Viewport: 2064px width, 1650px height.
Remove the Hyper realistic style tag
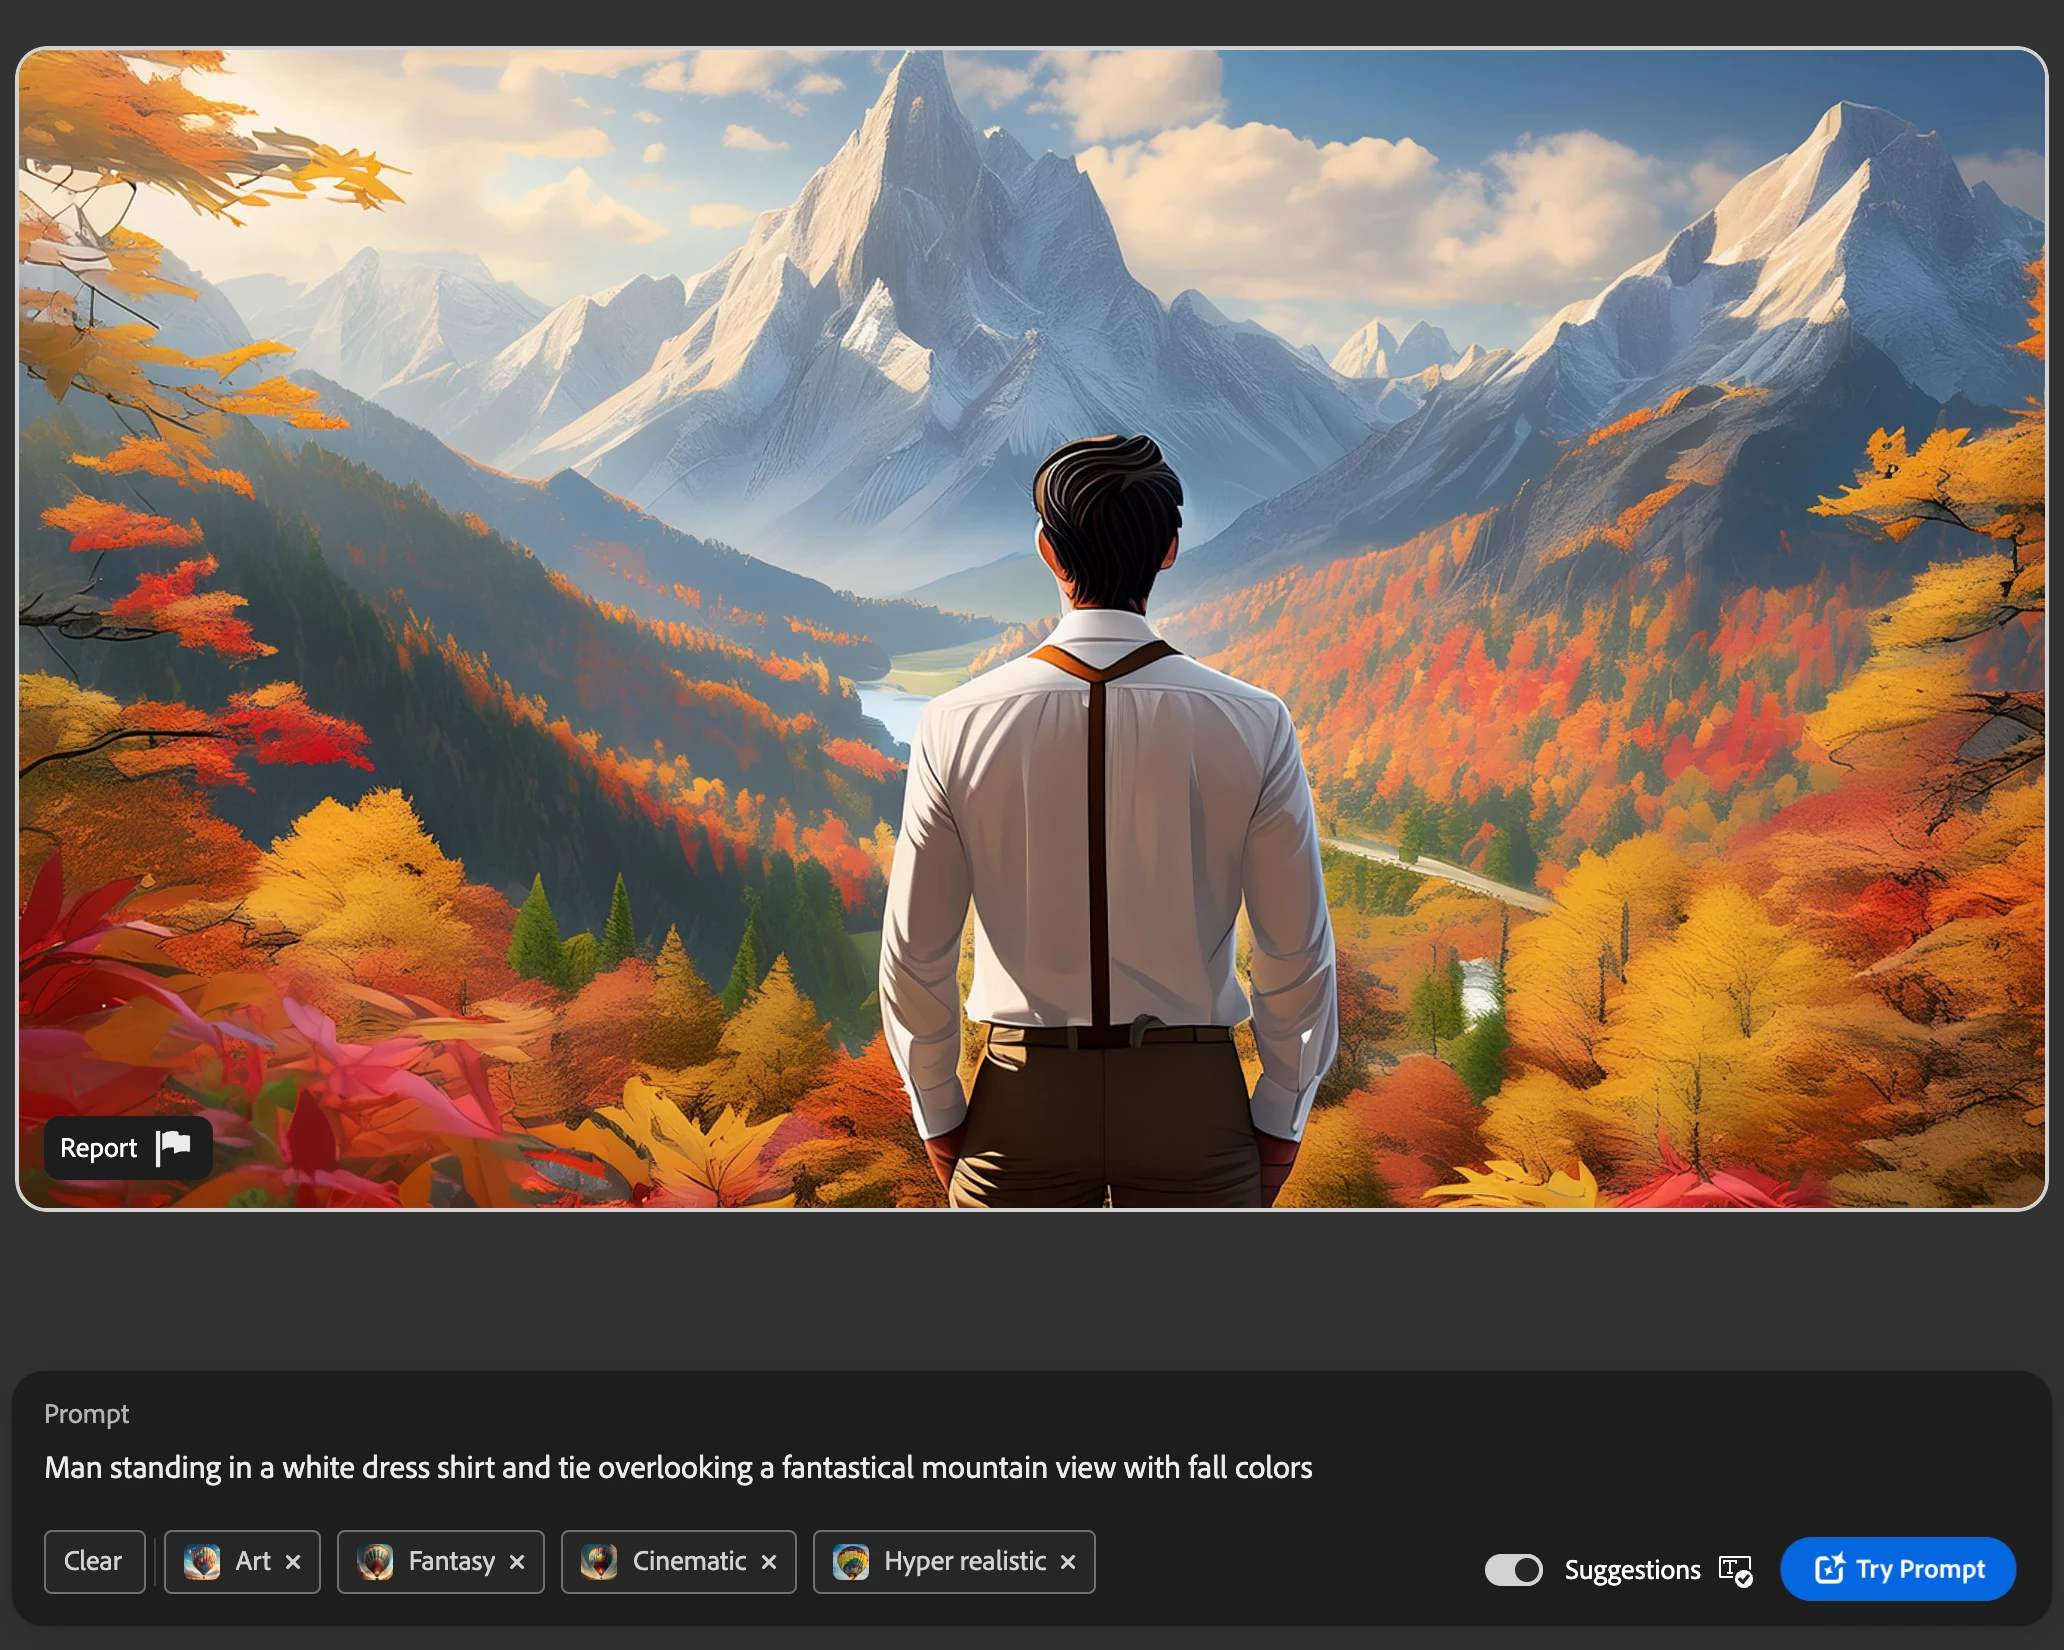pyautogui.click(x=1068, y=1561)
